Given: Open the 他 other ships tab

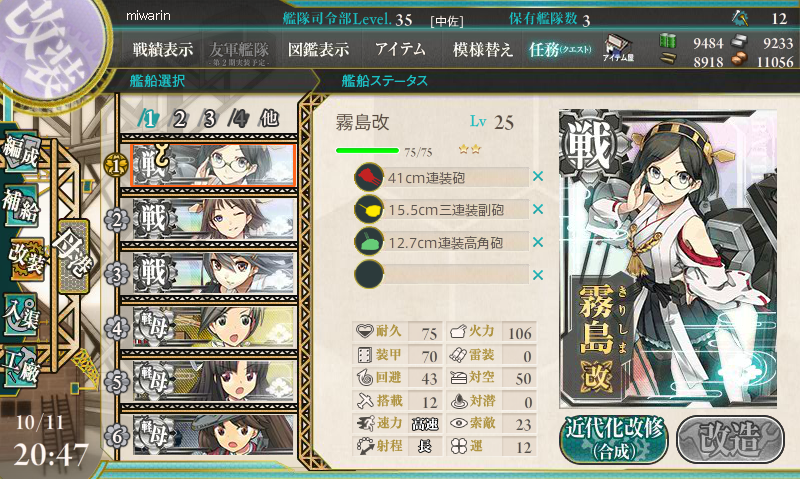Looking at the screenshot, I should pyautogui.click(x=269, y=119).
